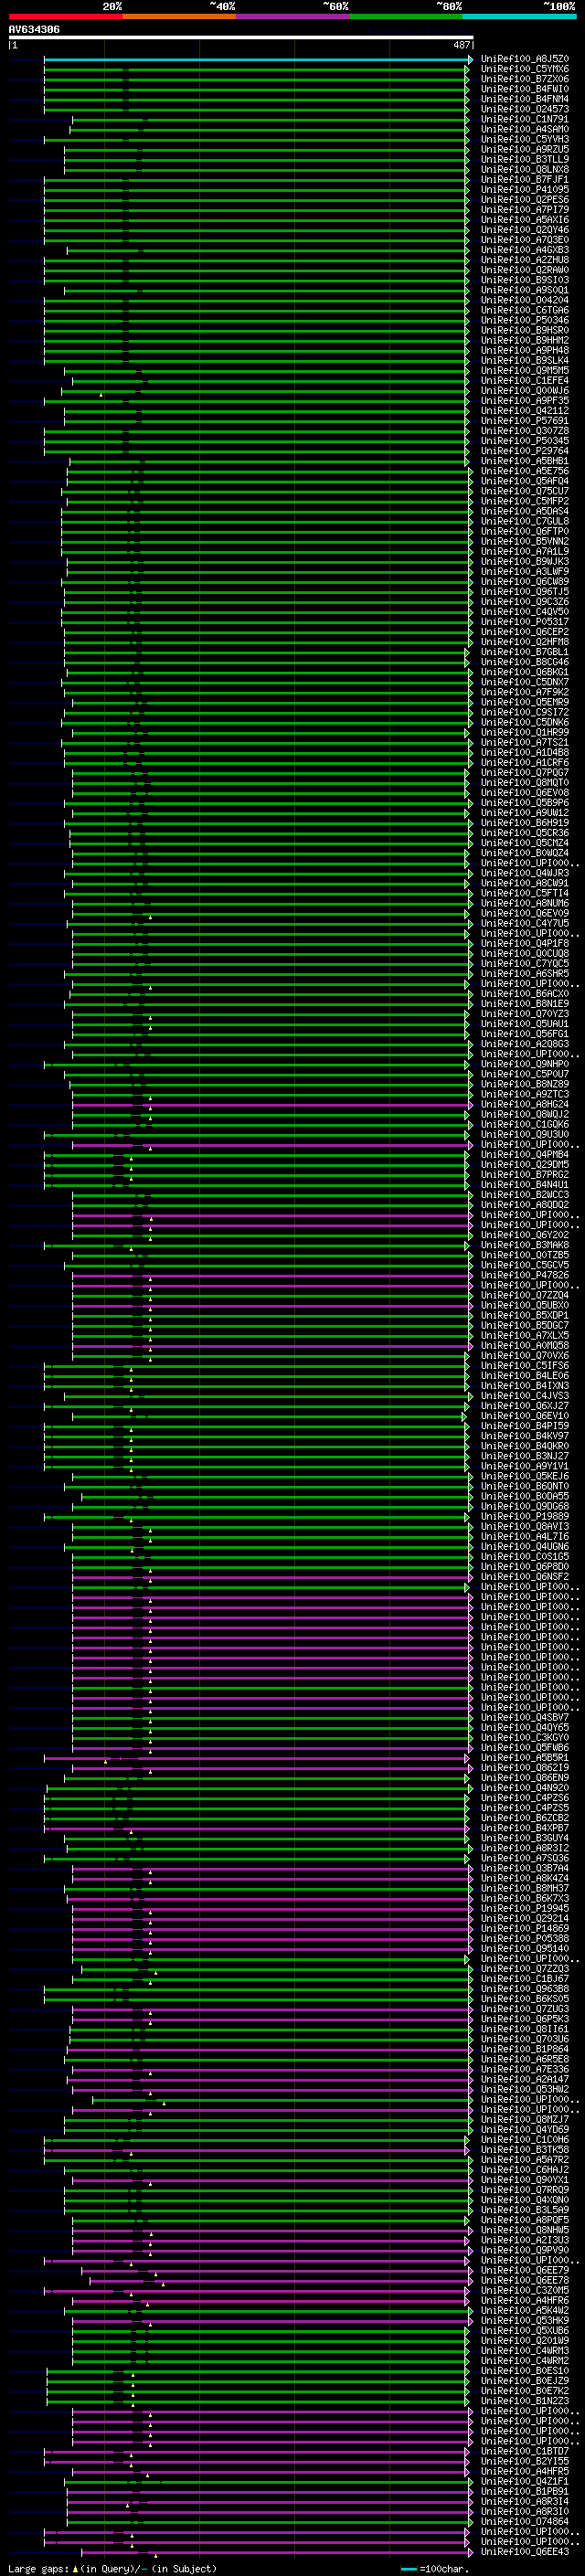Select the UniRef100_Q5XUB6 label
585x2576 pixels.
[x=525, y=2330]
